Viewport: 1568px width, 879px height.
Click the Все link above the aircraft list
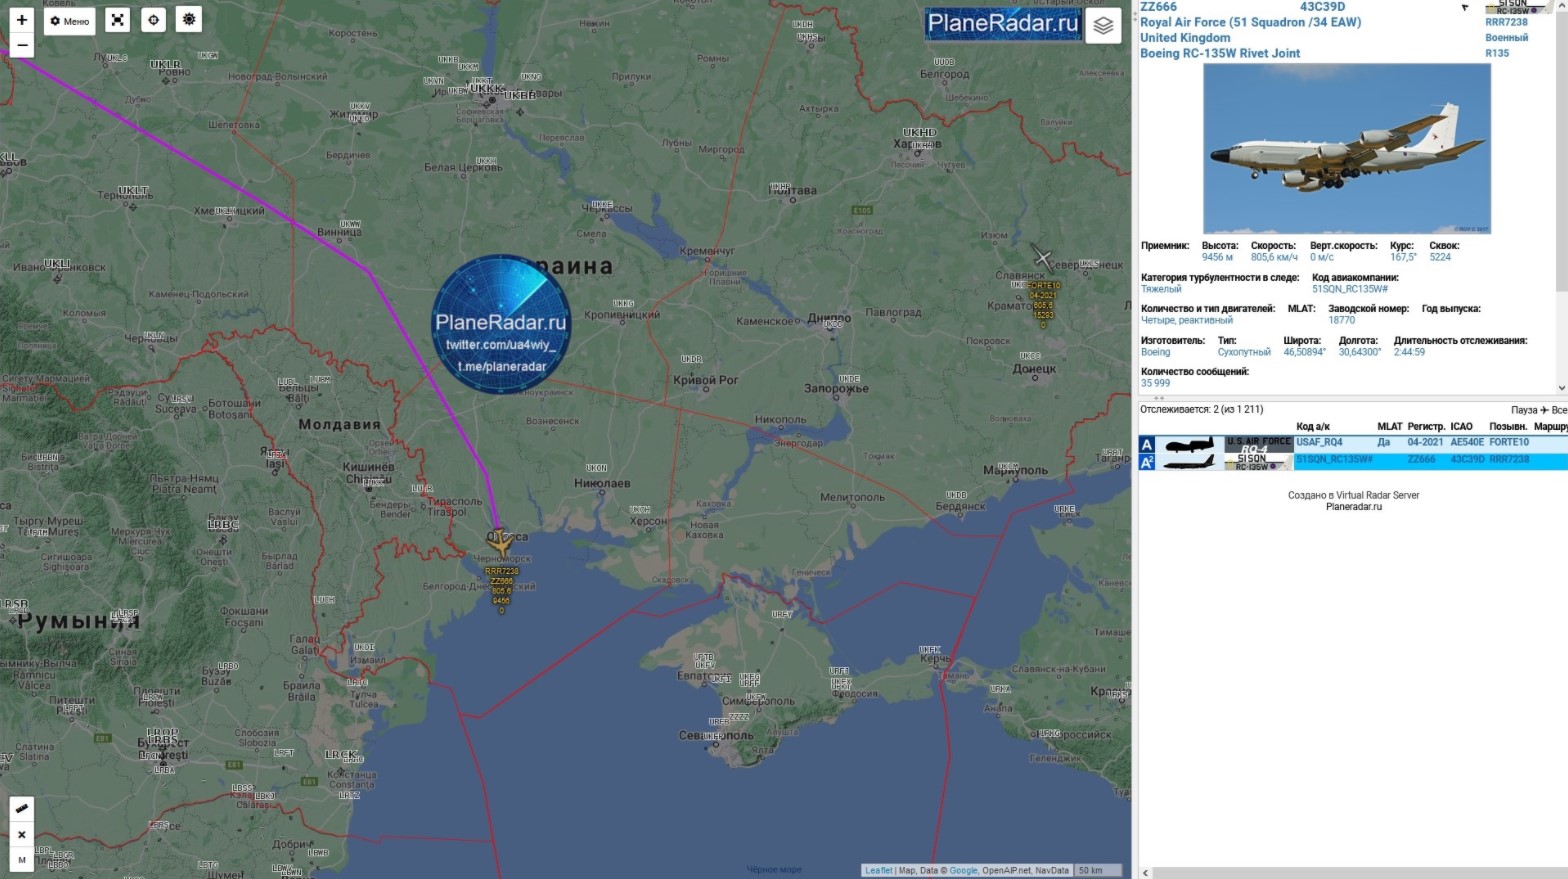(x=1558, y=410)
